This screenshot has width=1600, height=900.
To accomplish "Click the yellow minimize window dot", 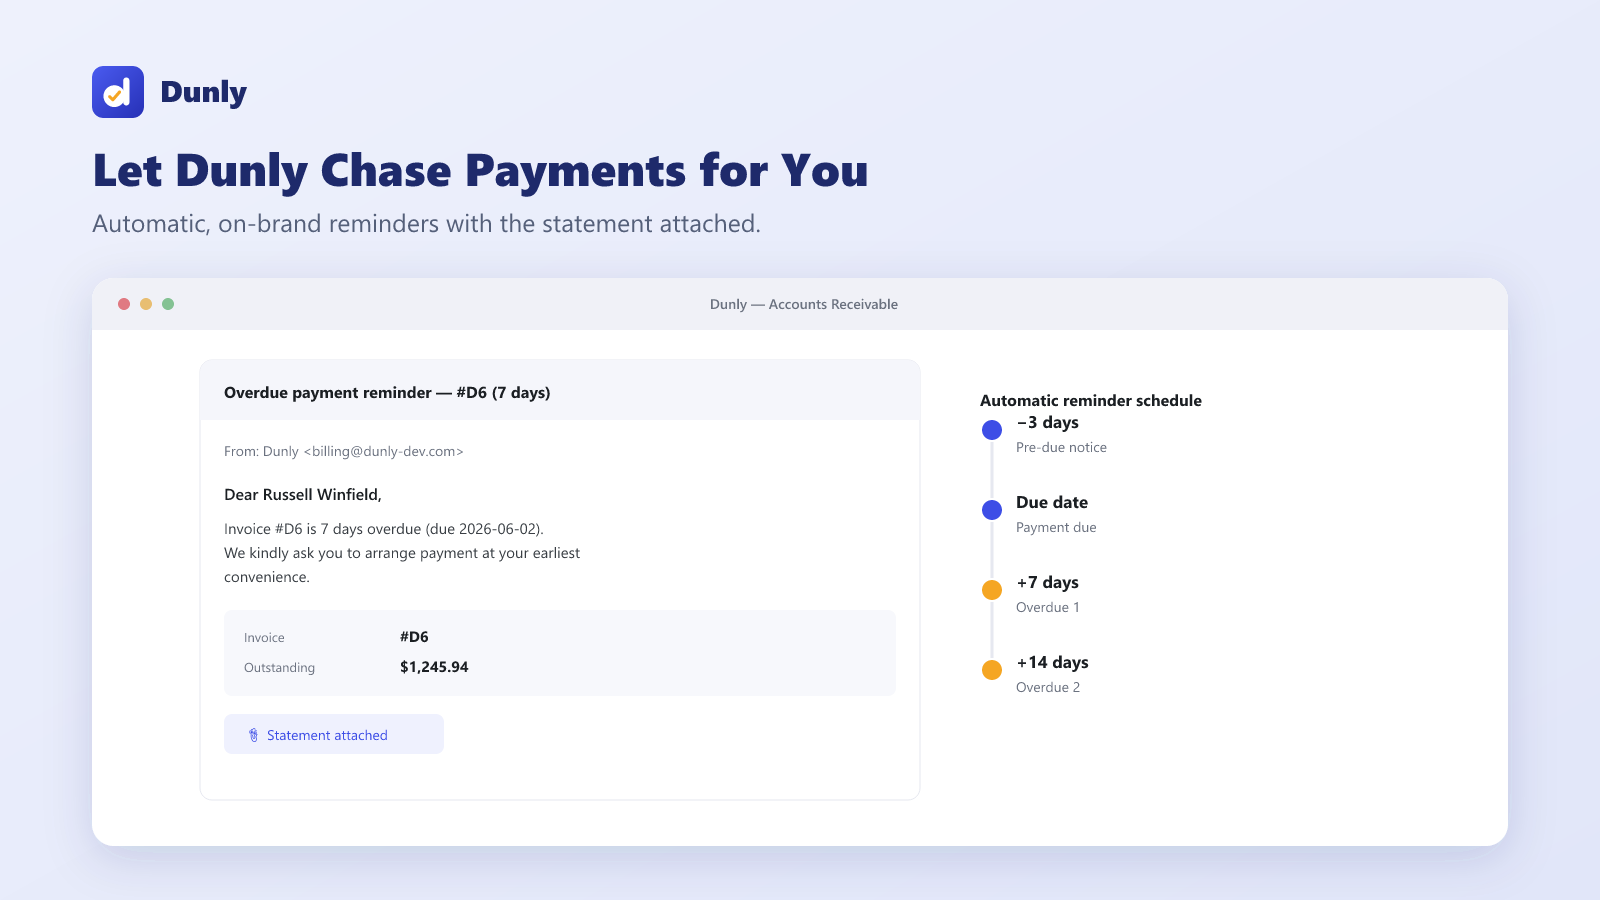I will [146, 304].
